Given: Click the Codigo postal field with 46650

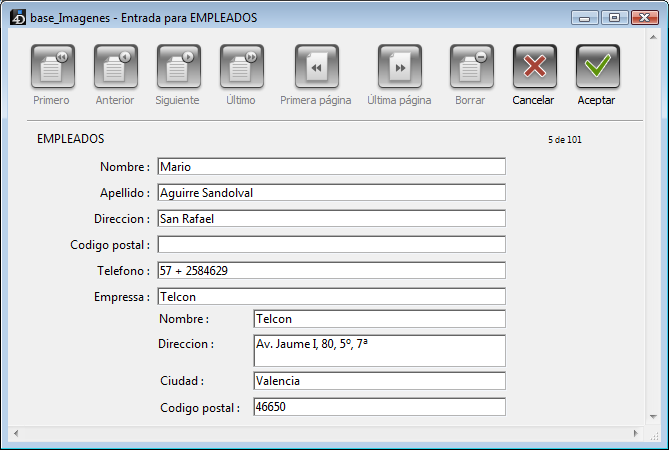Looking at the screenshot, I should [x=379, y=407].
